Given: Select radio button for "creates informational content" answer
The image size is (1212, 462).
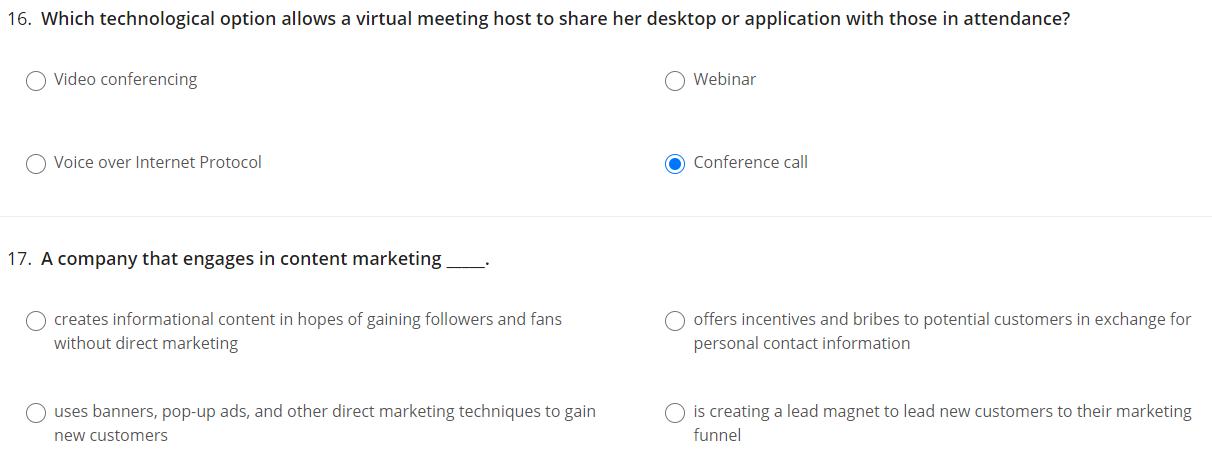Looking at the screenshot, I should pos(36,321).
